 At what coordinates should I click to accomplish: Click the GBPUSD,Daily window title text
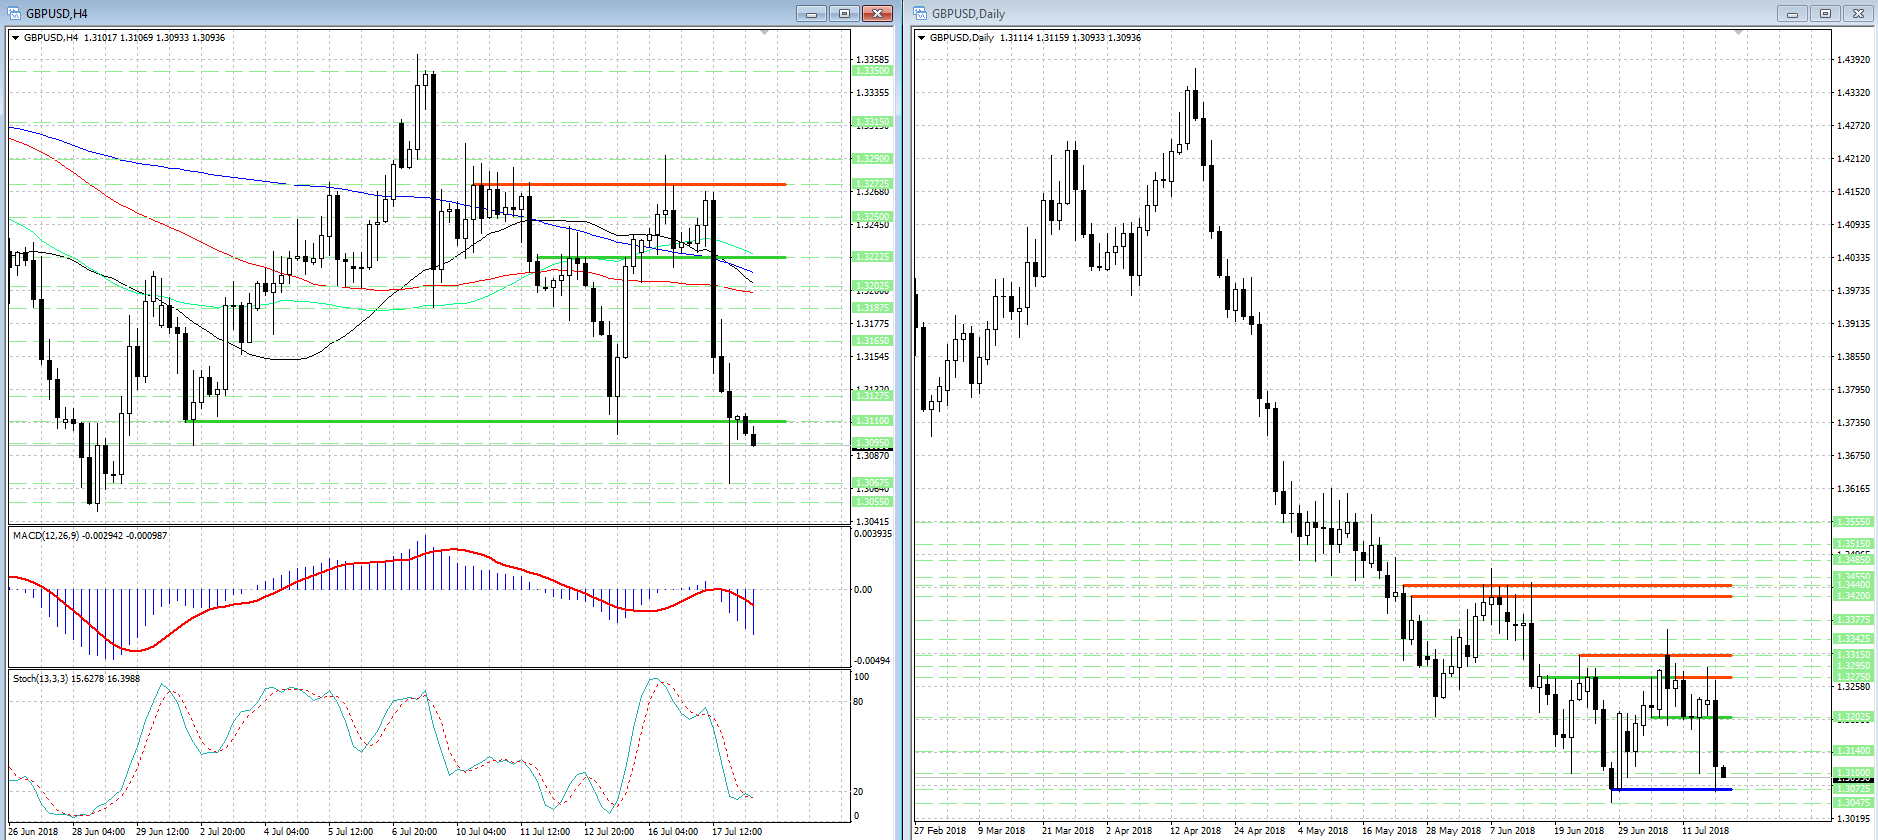coord(968,13)
